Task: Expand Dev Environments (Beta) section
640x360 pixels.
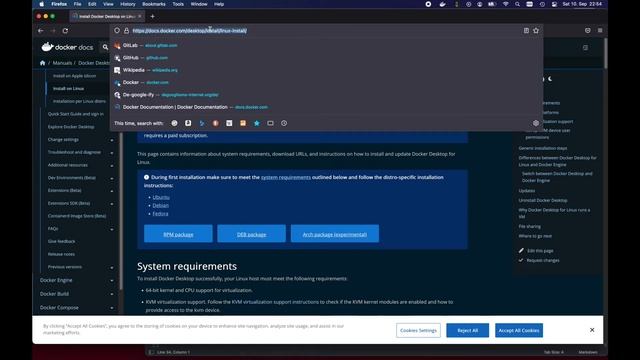Action: tap(112, 178)
